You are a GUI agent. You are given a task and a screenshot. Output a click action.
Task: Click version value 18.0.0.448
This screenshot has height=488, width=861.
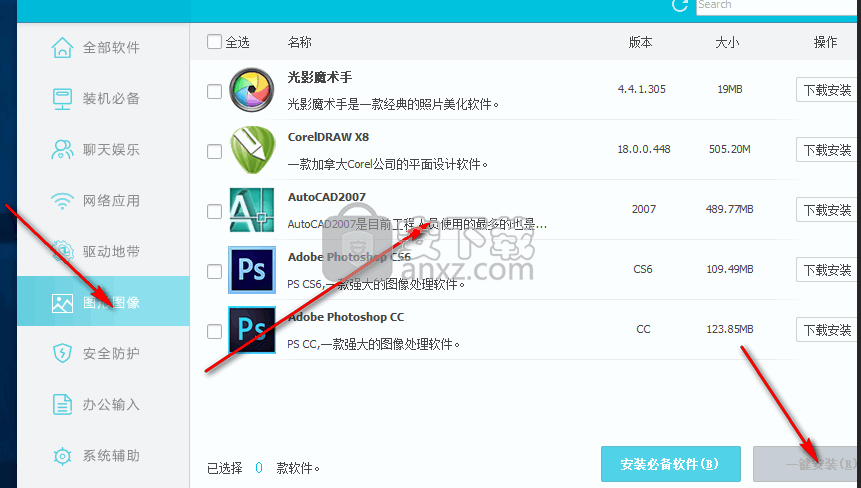(644, 149)
